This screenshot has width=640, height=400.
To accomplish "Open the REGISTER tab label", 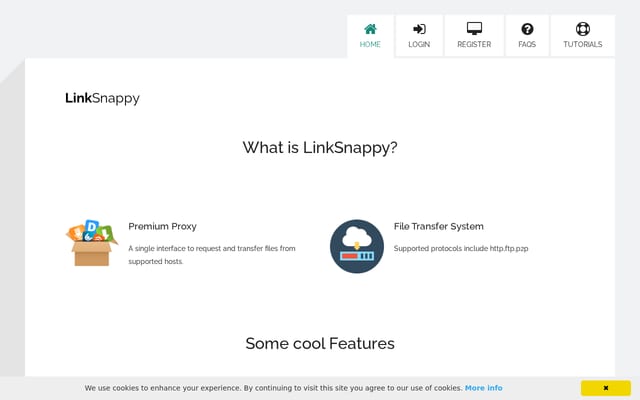I will click(474, 44).
